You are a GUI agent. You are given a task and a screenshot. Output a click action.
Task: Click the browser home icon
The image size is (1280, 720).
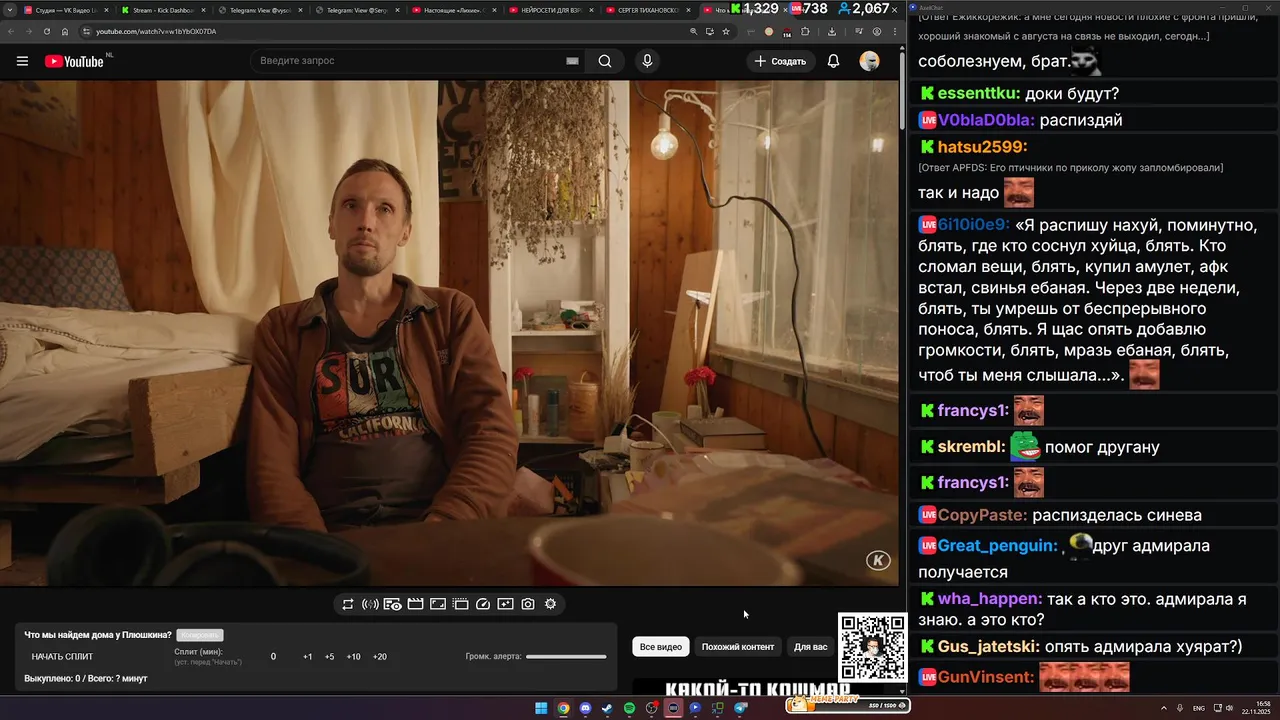65,31
